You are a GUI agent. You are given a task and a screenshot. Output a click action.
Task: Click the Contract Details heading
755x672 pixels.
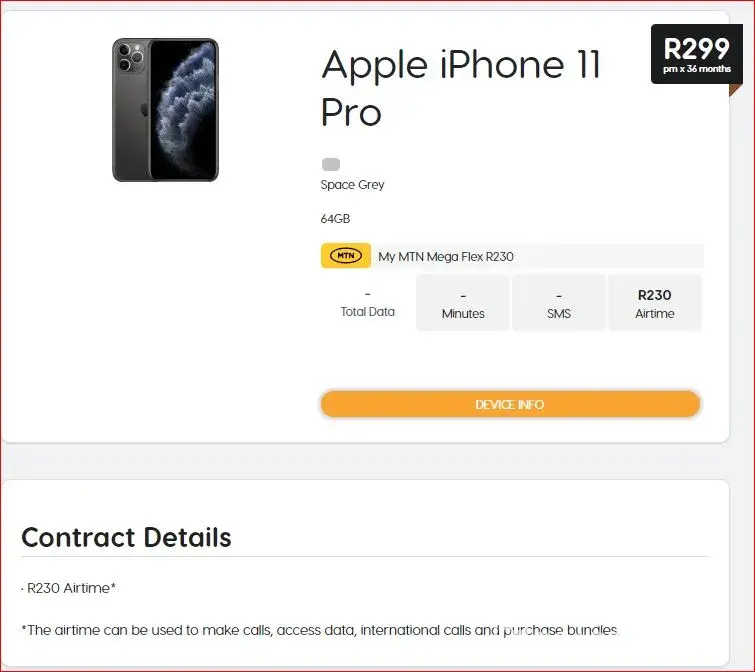pos(126,537)
